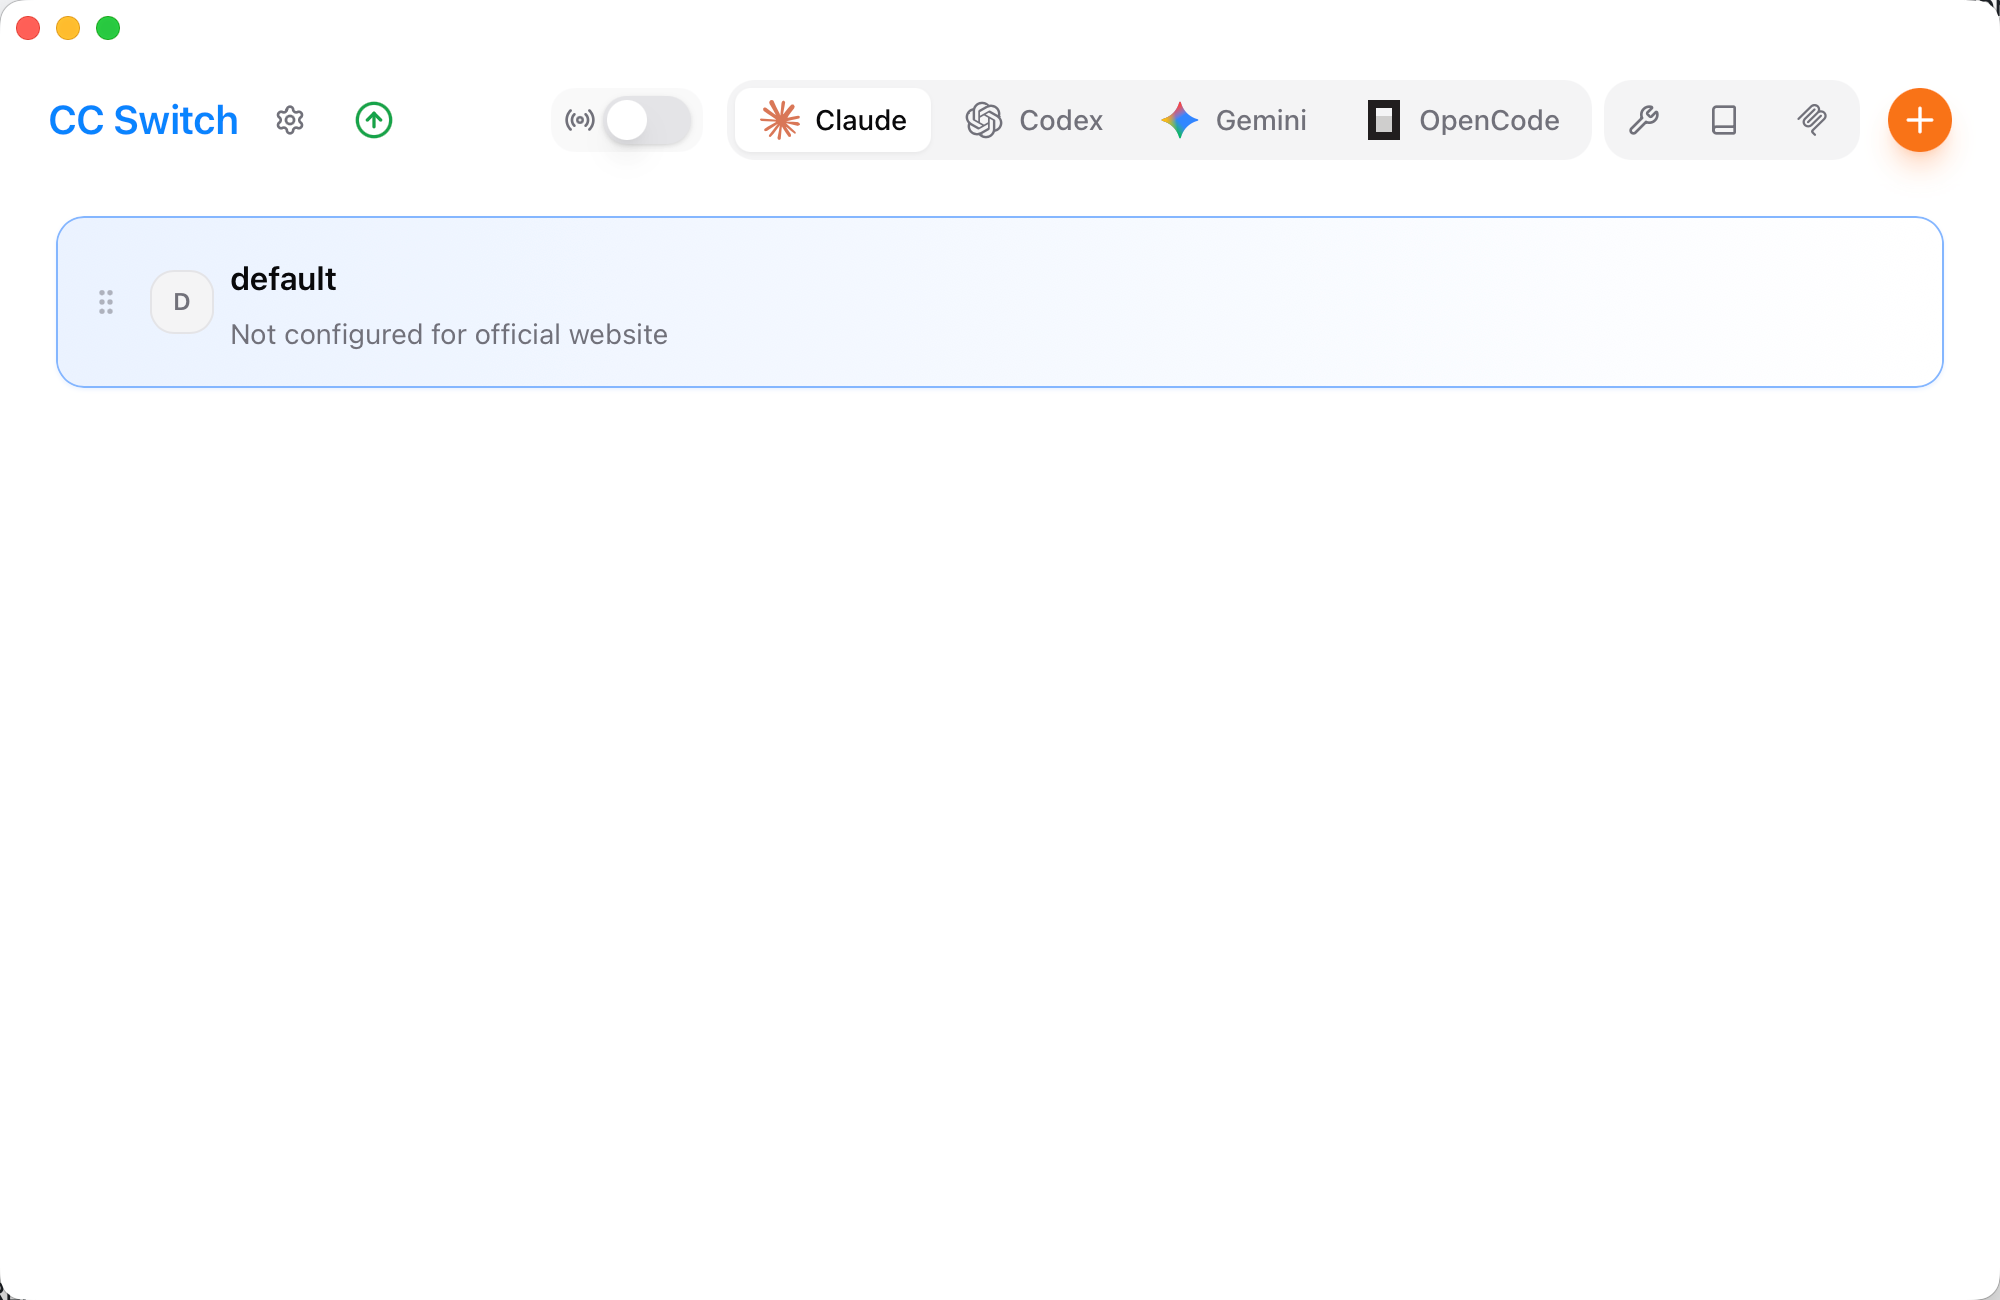The image size is (2000, 1300).
Task: Switch to the Codex tab
Action: pos(1034,120)
